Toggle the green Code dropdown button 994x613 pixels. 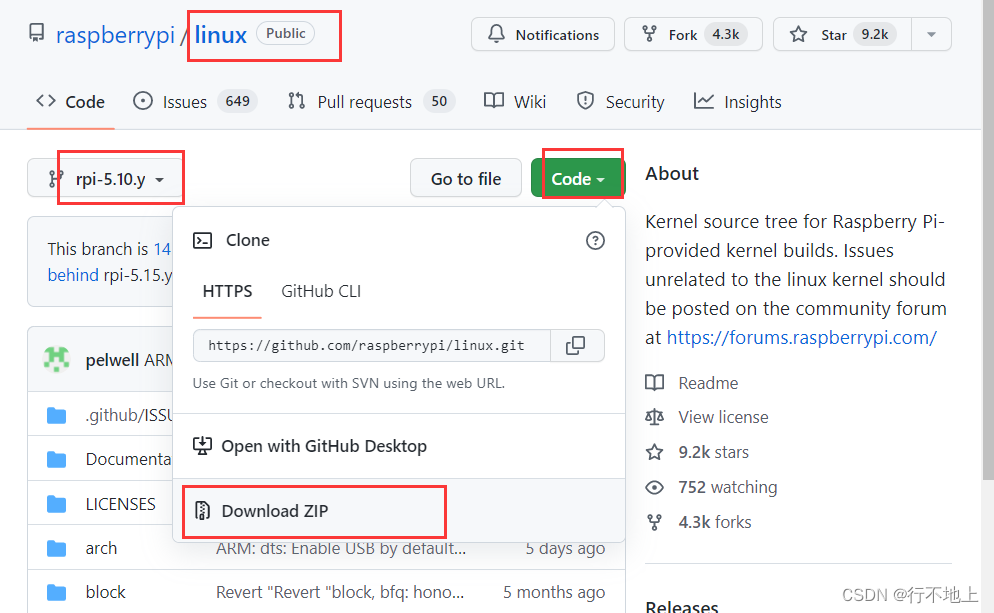[x=578, y=179]
